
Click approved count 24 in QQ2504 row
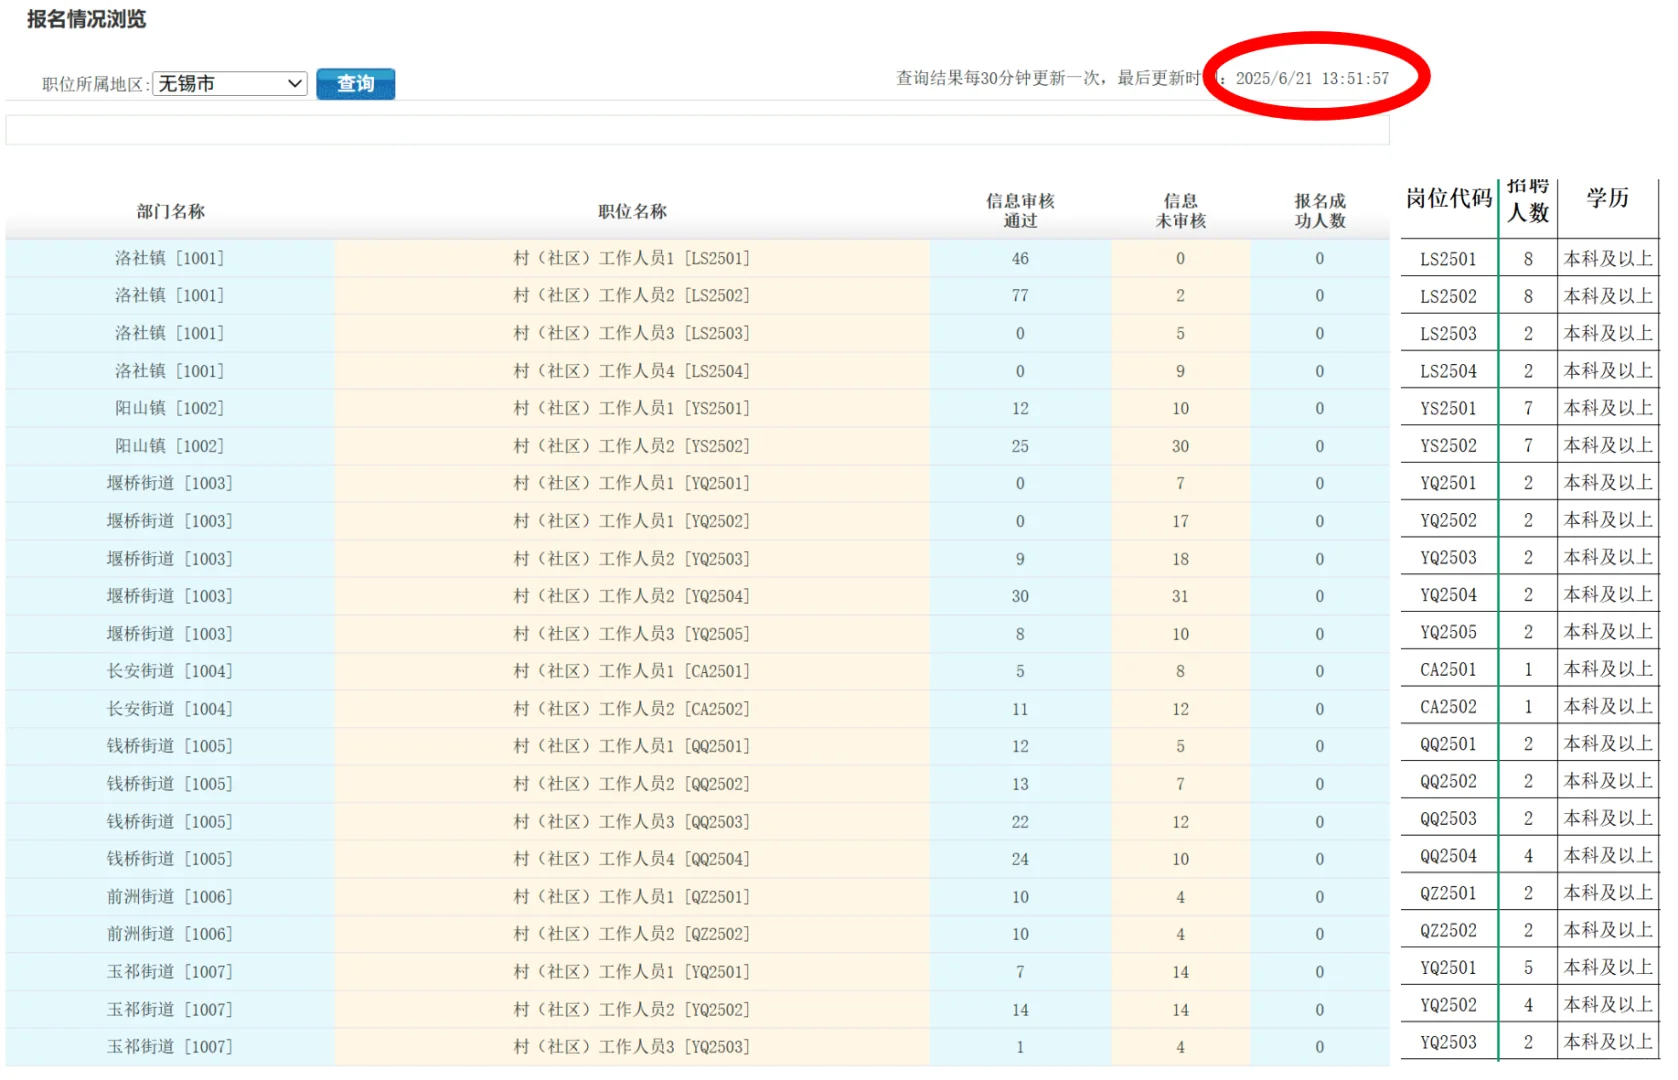[x=1020, y=859]
